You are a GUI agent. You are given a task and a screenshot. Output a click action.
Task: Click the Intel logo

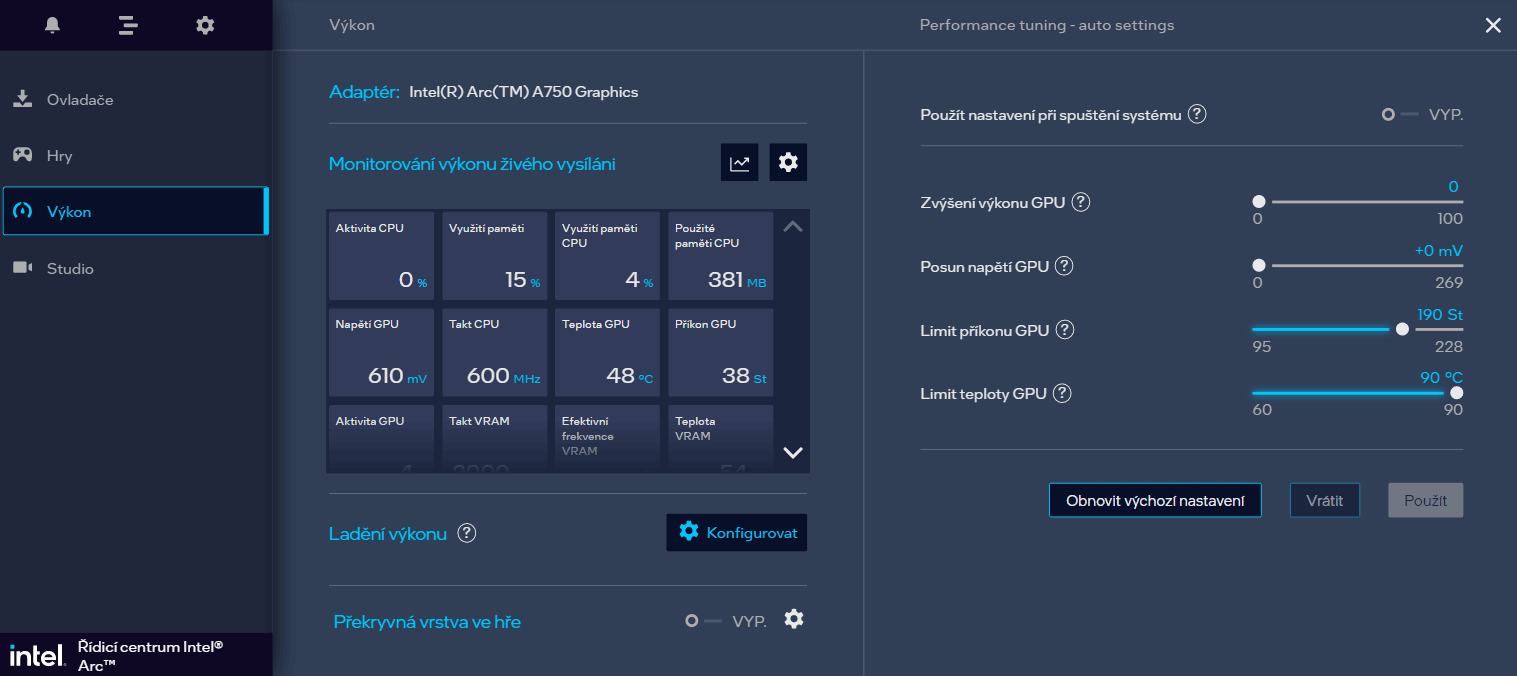(37, 655)
